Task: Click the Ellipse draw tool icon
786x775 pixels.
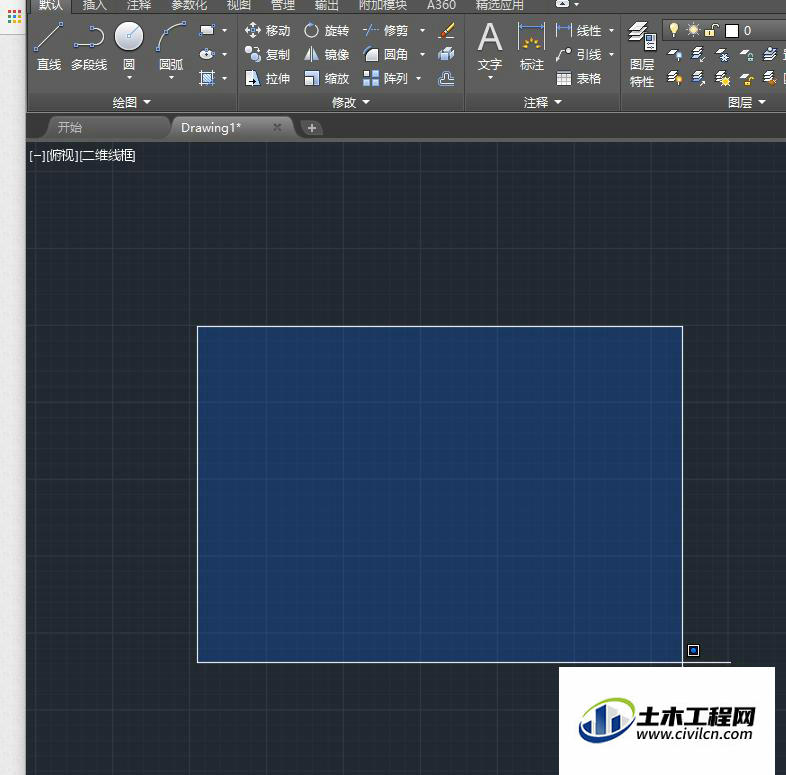Action: click(x=207, y=54)
